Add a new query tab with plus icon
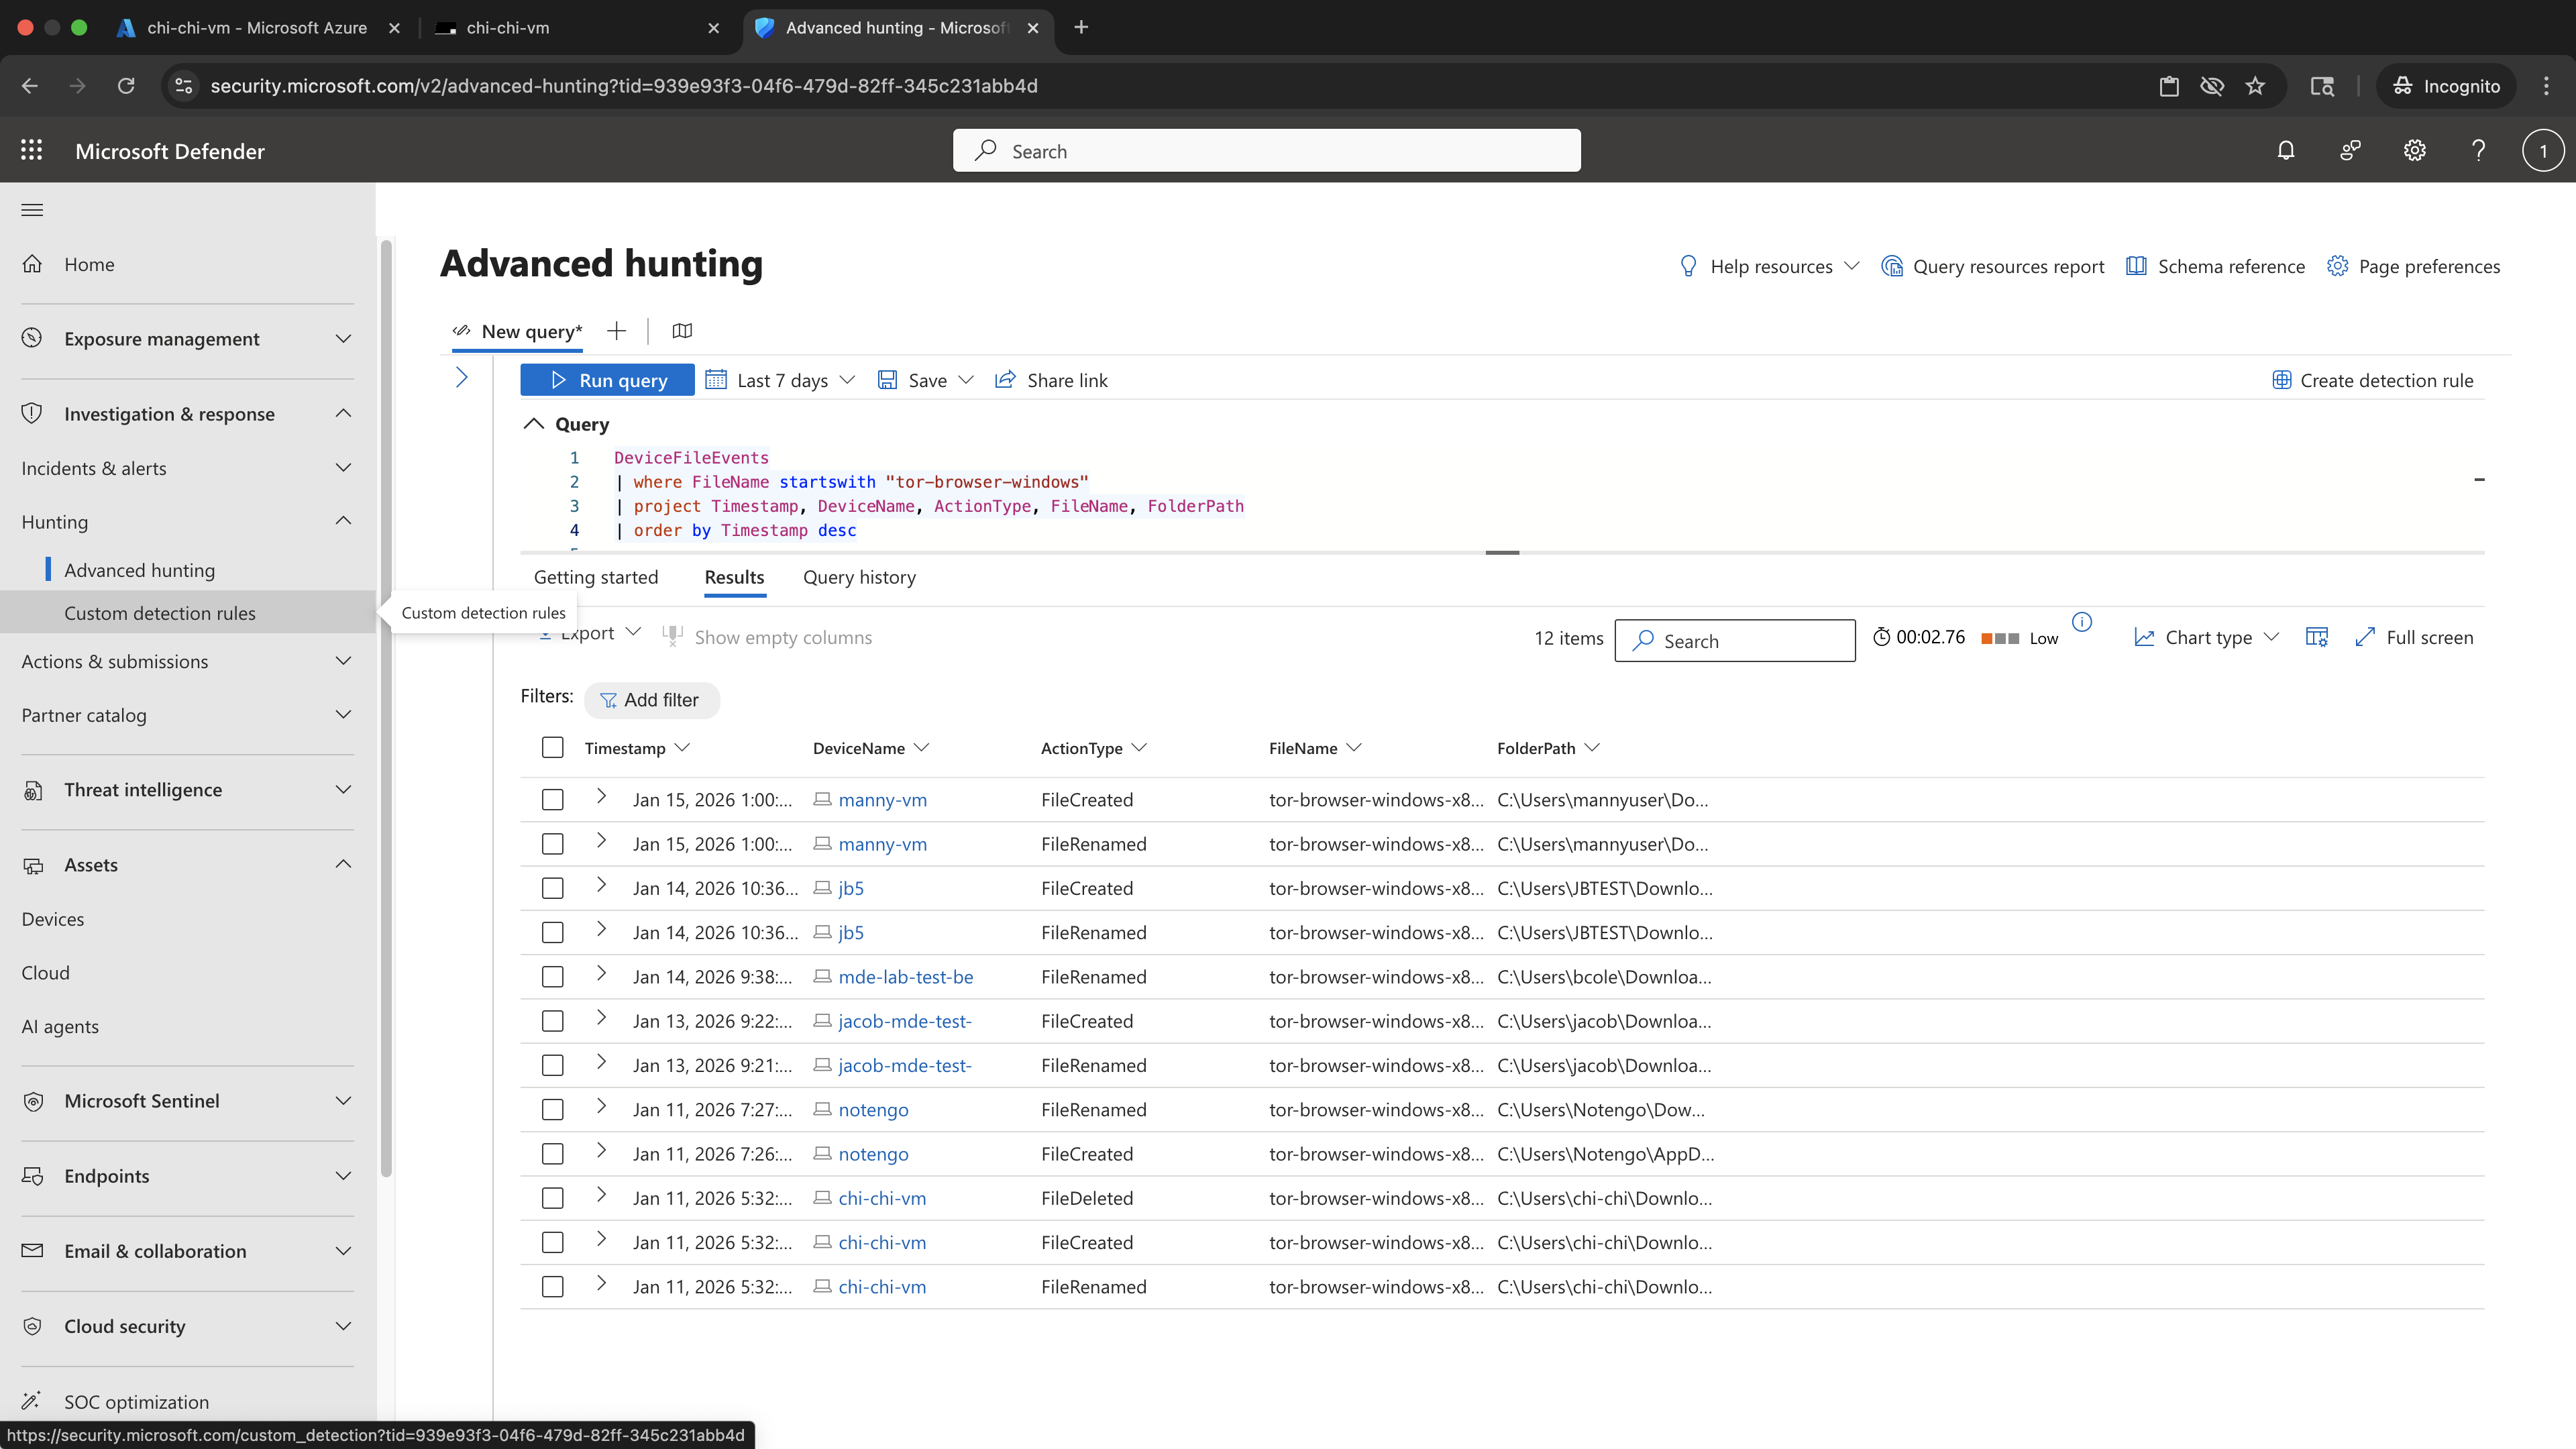 coord(616,331)
